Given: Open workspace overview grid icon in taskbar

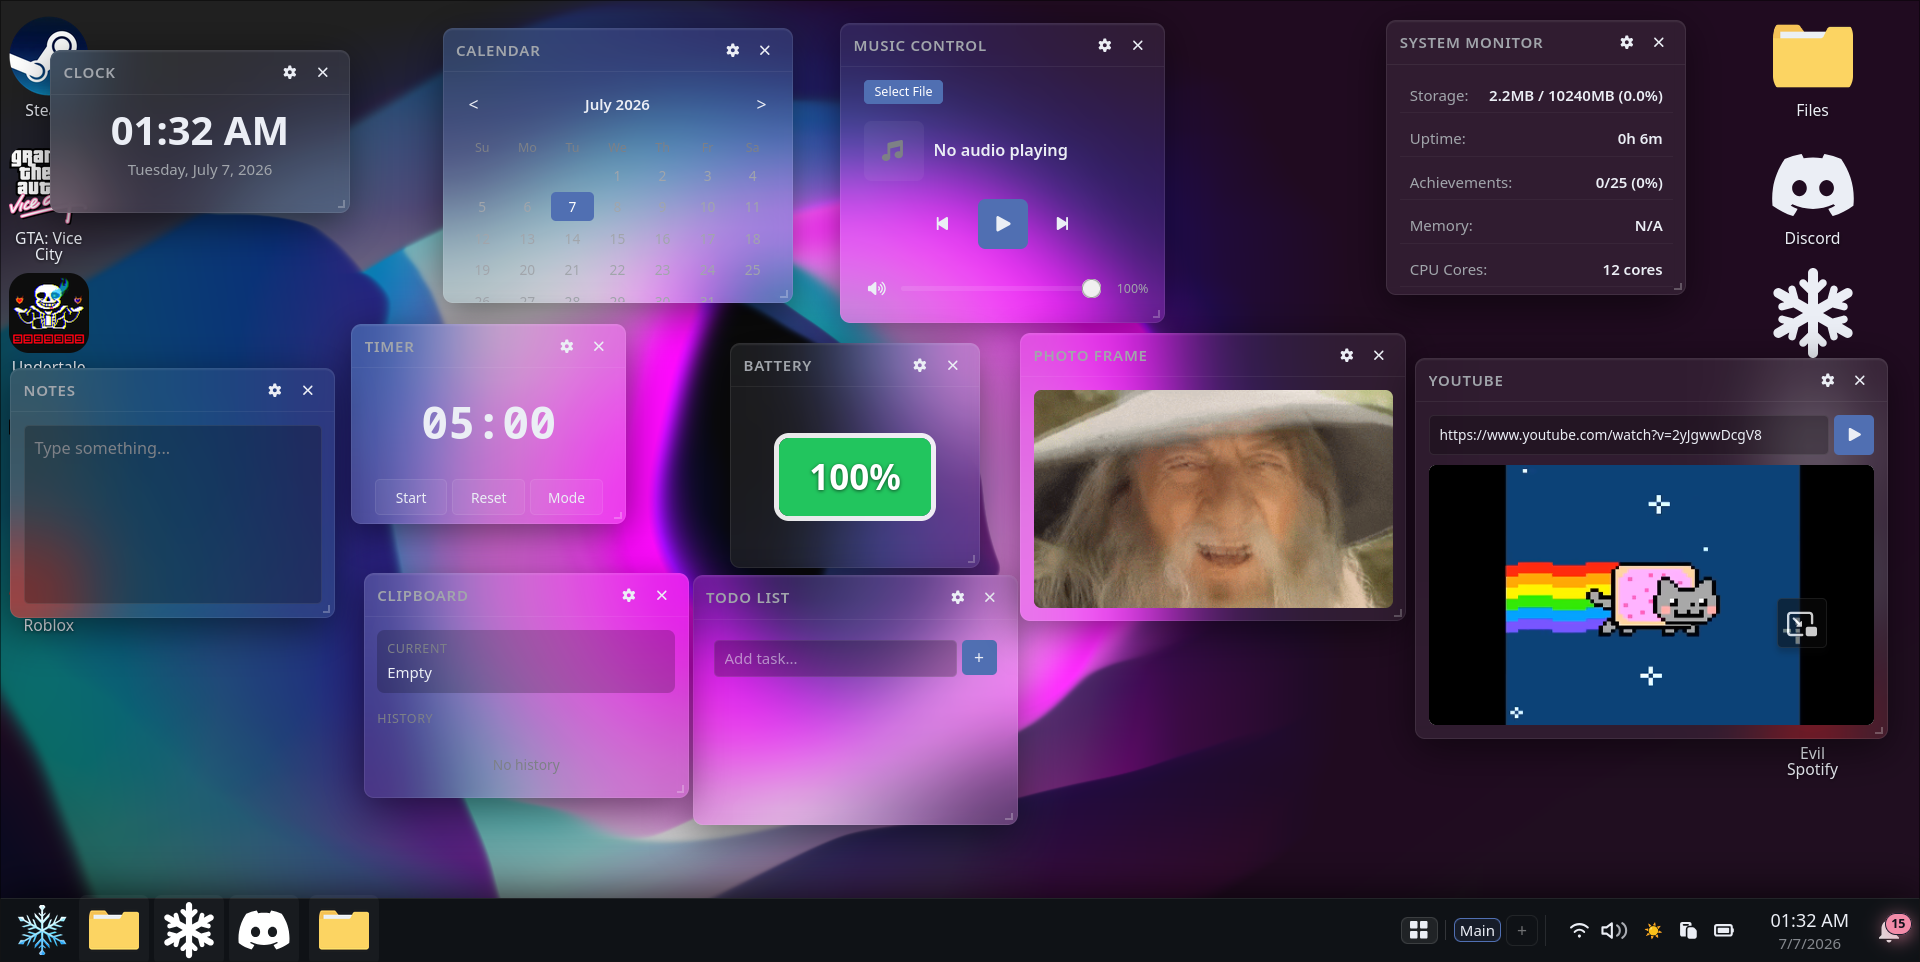Looking at the screenshot, I should 1419,931.
